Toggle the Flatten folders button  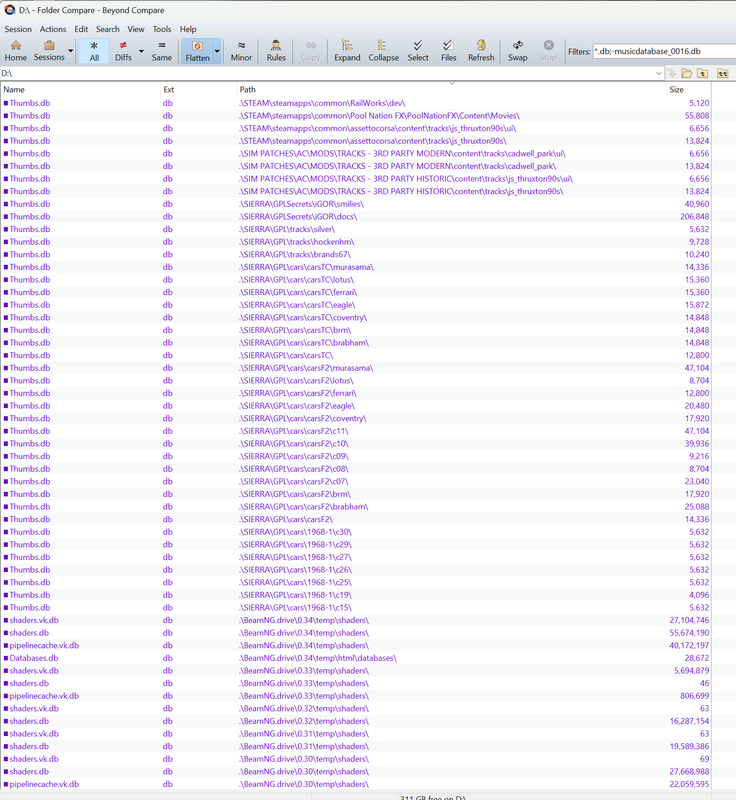197,51
